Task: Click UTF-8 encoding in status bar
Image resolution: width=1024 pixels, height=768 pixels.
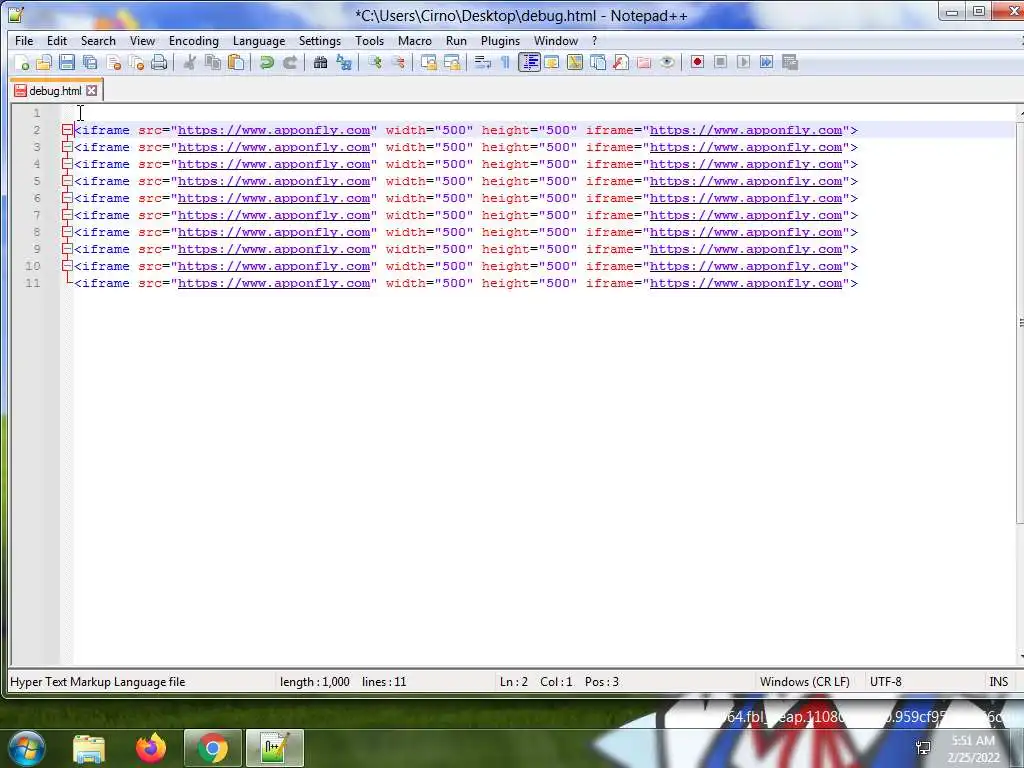Action: [886, 682]
